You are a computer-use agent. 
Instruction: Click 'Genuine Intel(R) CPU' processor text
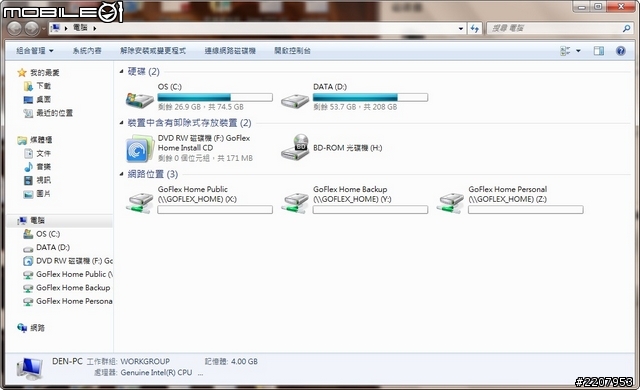pyautogui.click(x=156, y=372)
